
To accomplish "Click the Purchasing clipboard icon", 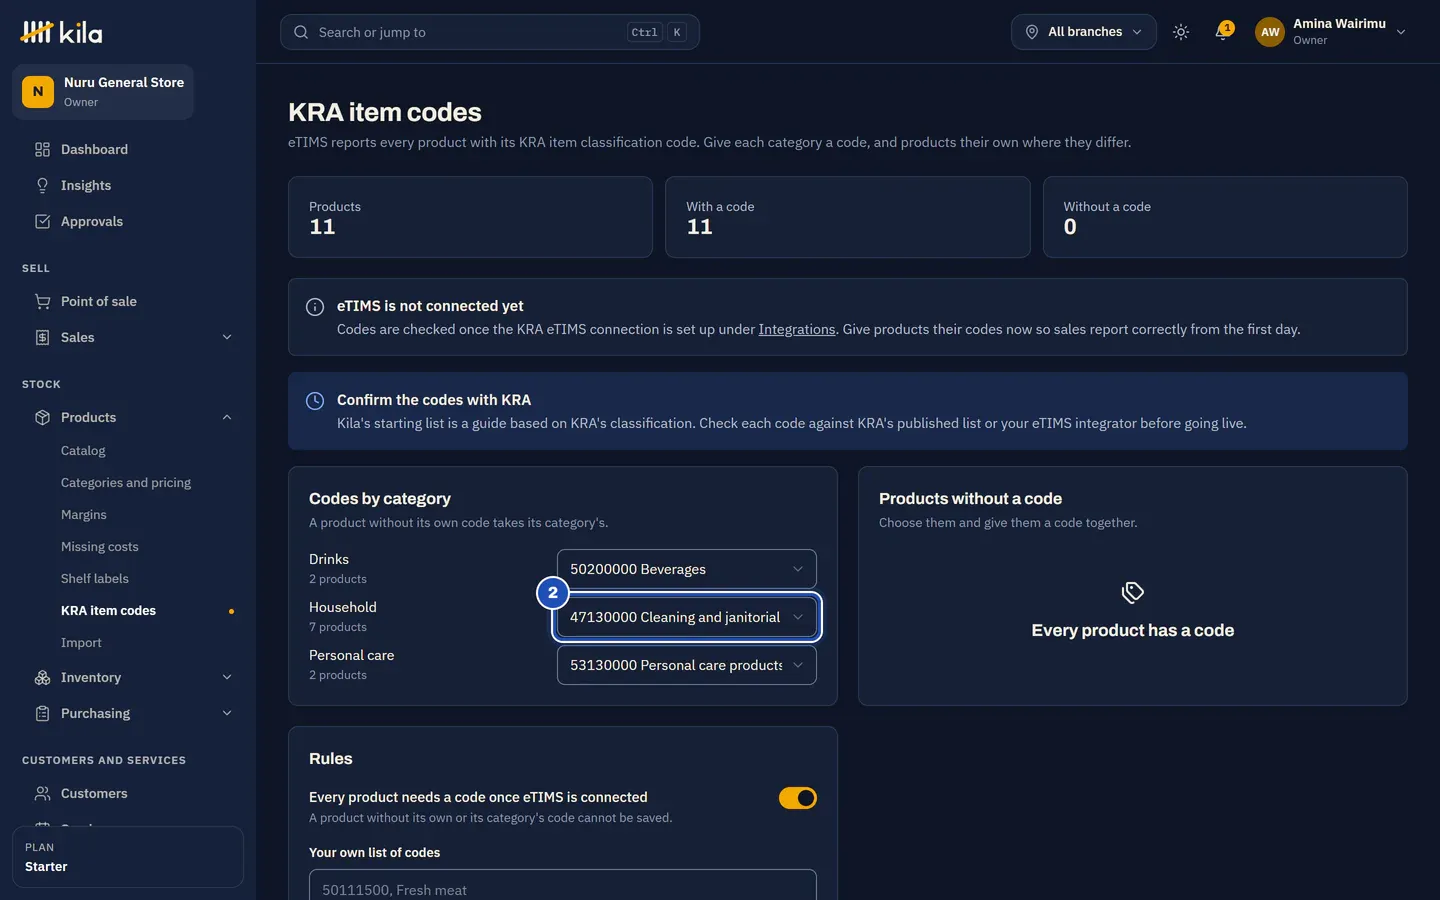I will coord(42,713).
